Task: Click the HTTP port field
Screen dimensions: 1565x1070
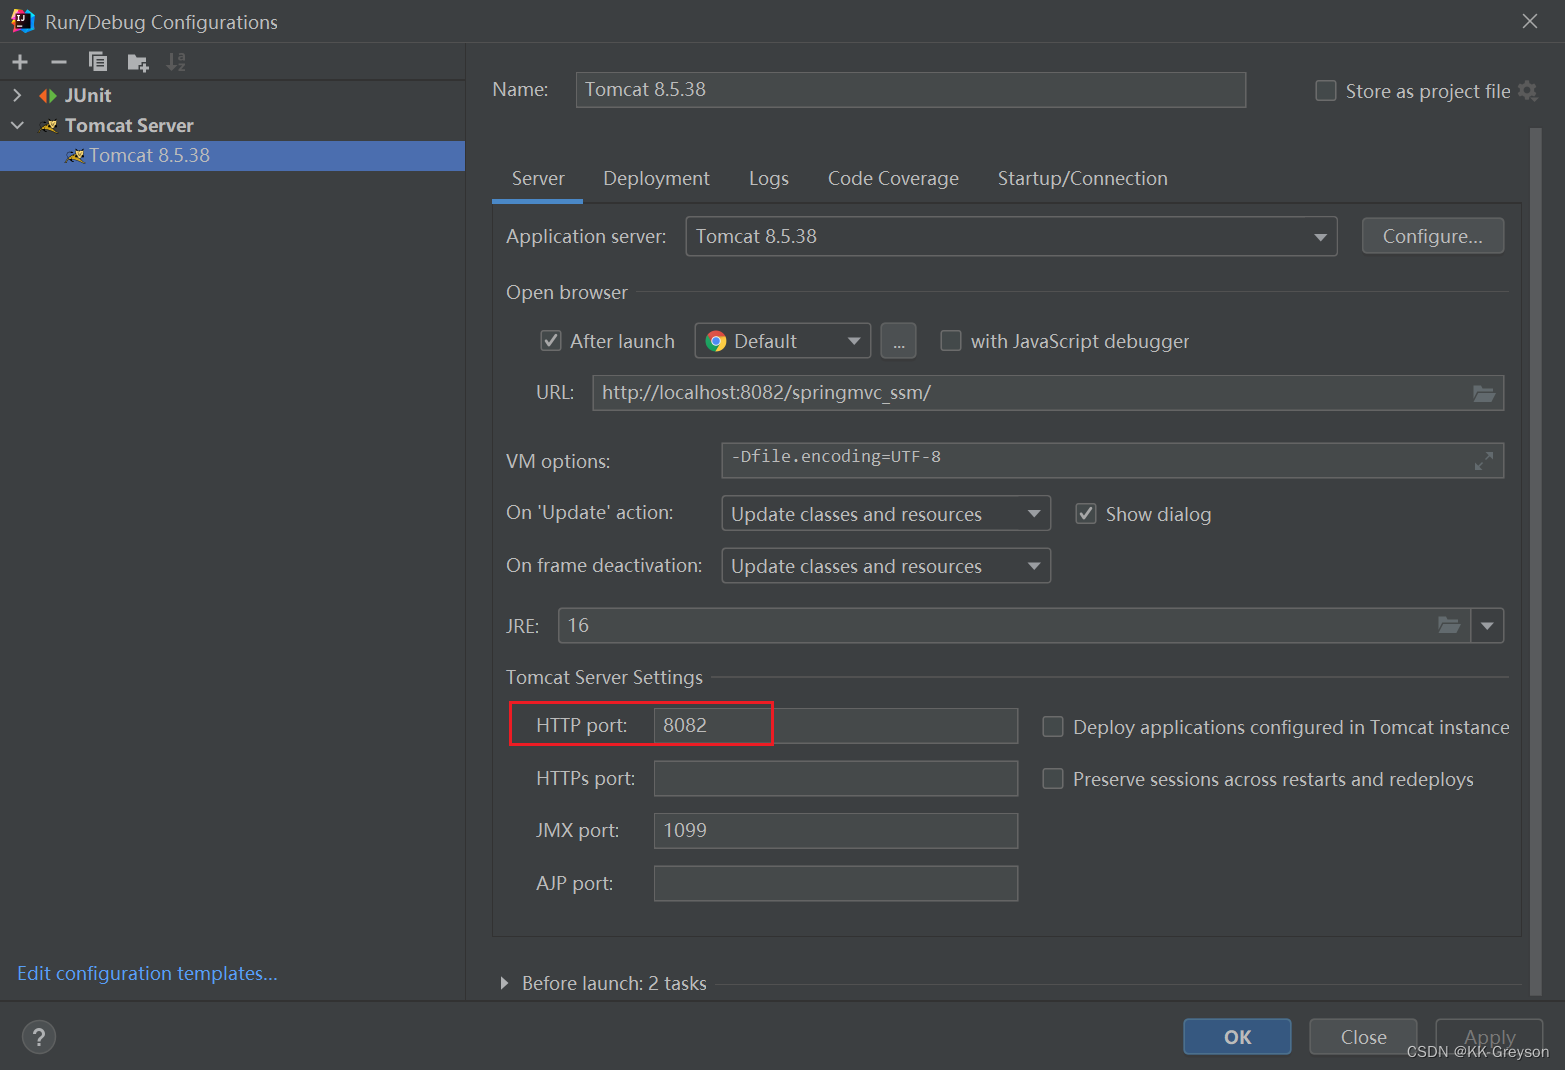Action: pyautogui.click(x=836, y=726)
